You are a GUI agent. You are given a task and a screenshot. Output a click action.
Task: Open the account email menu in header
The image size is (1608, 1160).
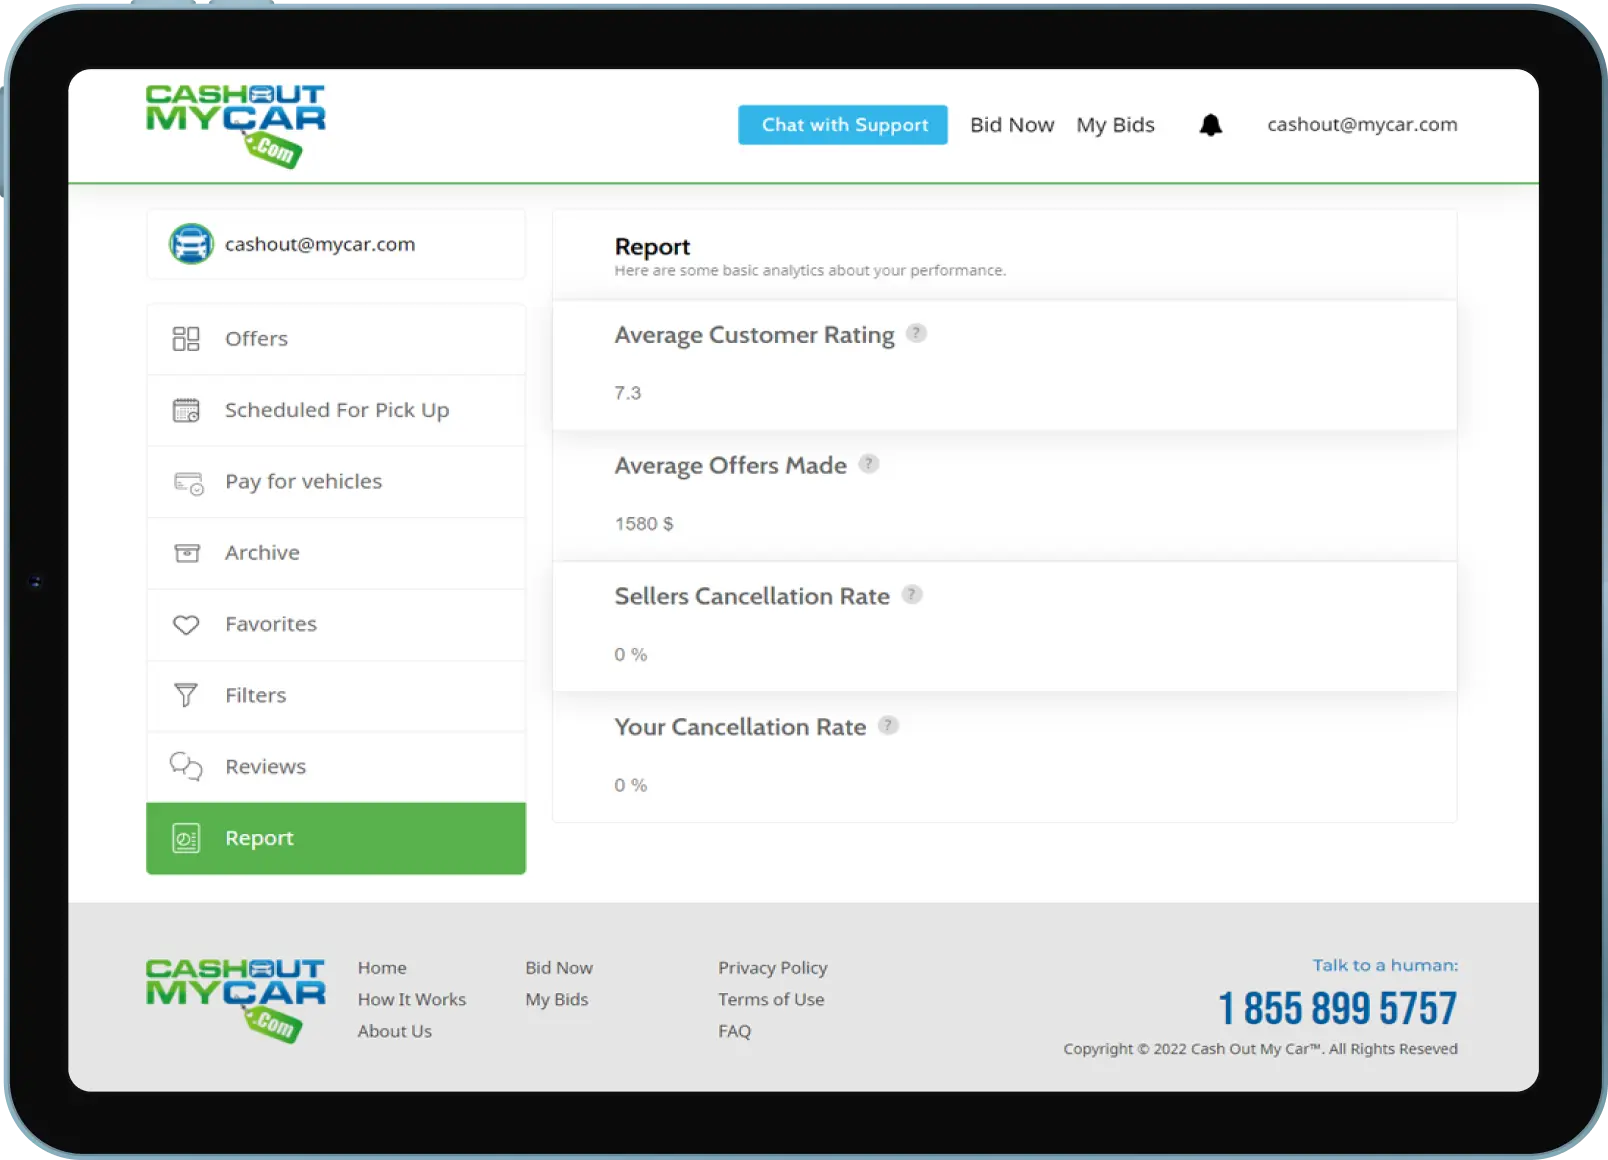[x=1362, y=125]
